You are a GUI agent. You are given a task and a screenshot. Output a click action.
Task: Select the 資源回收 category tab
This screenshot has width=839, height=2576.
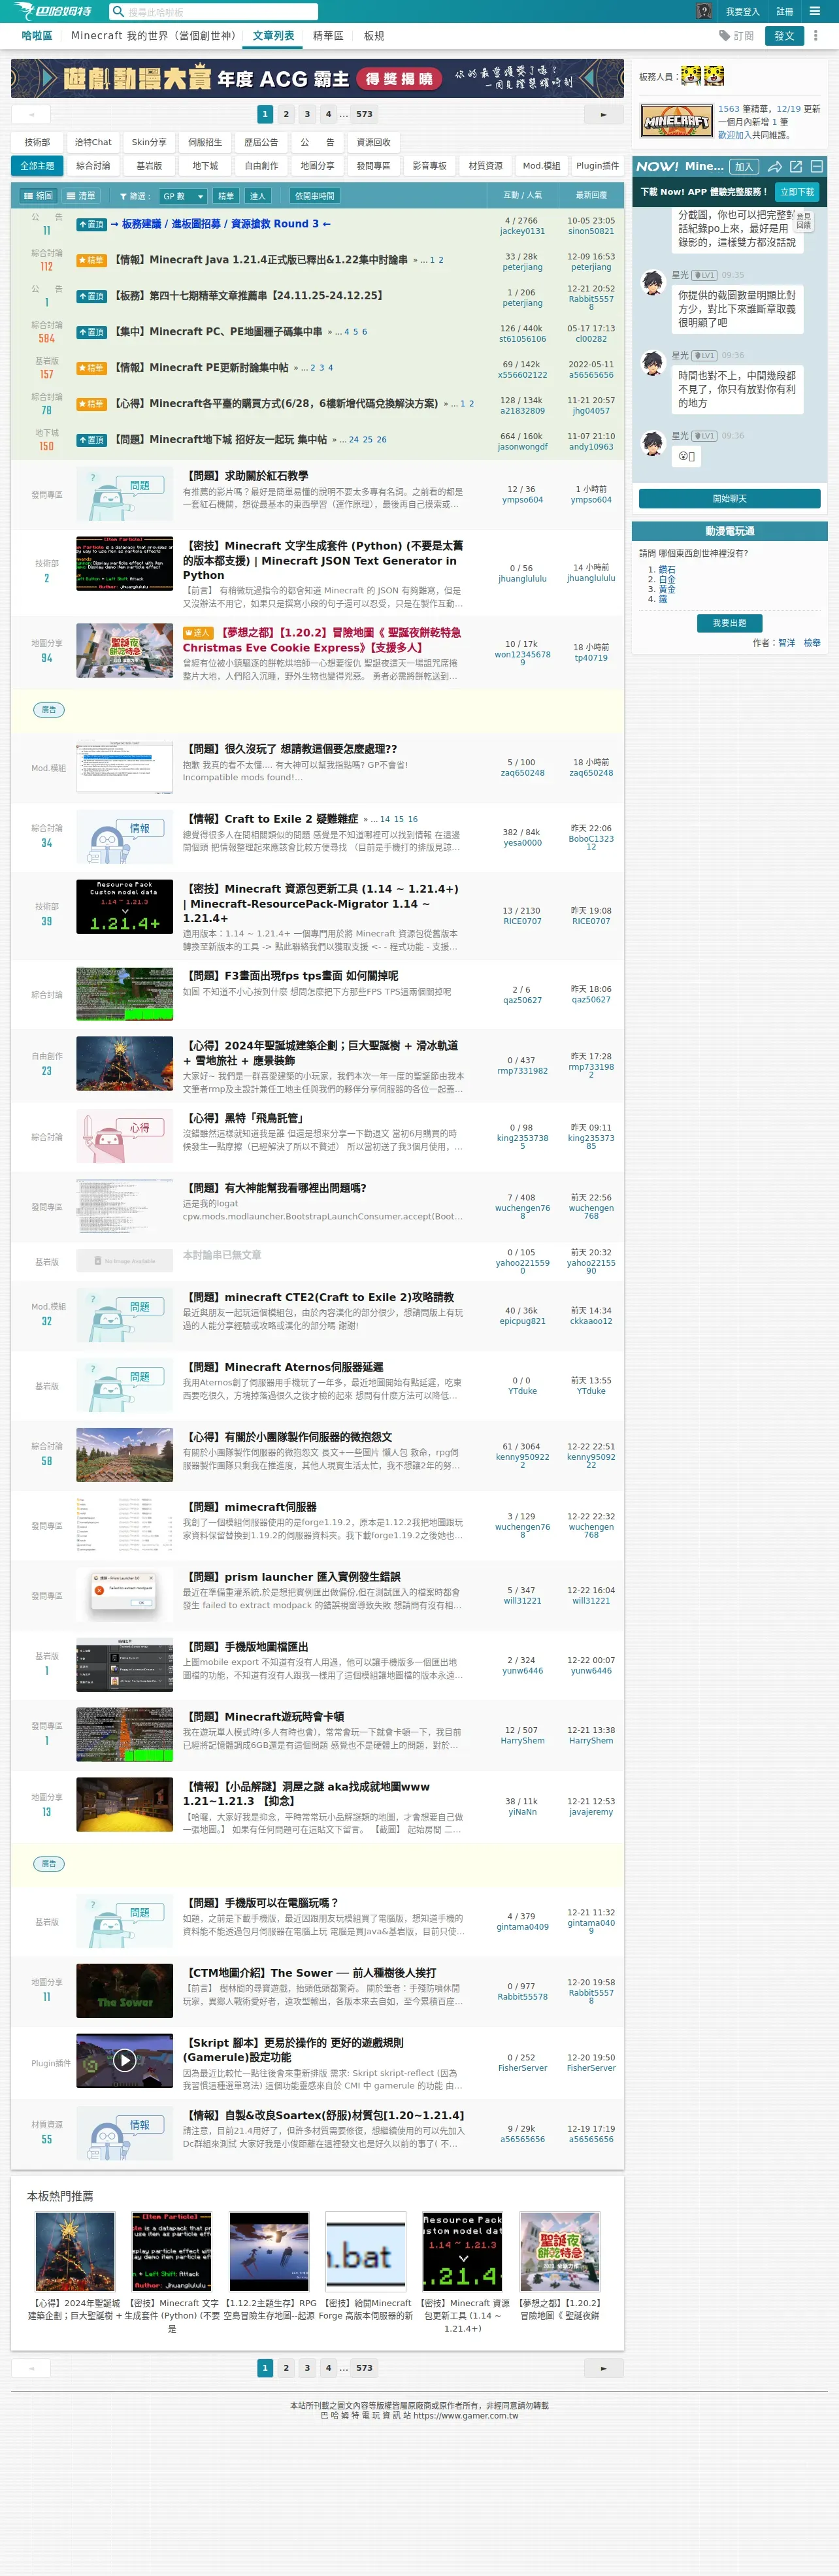[373, 142]
